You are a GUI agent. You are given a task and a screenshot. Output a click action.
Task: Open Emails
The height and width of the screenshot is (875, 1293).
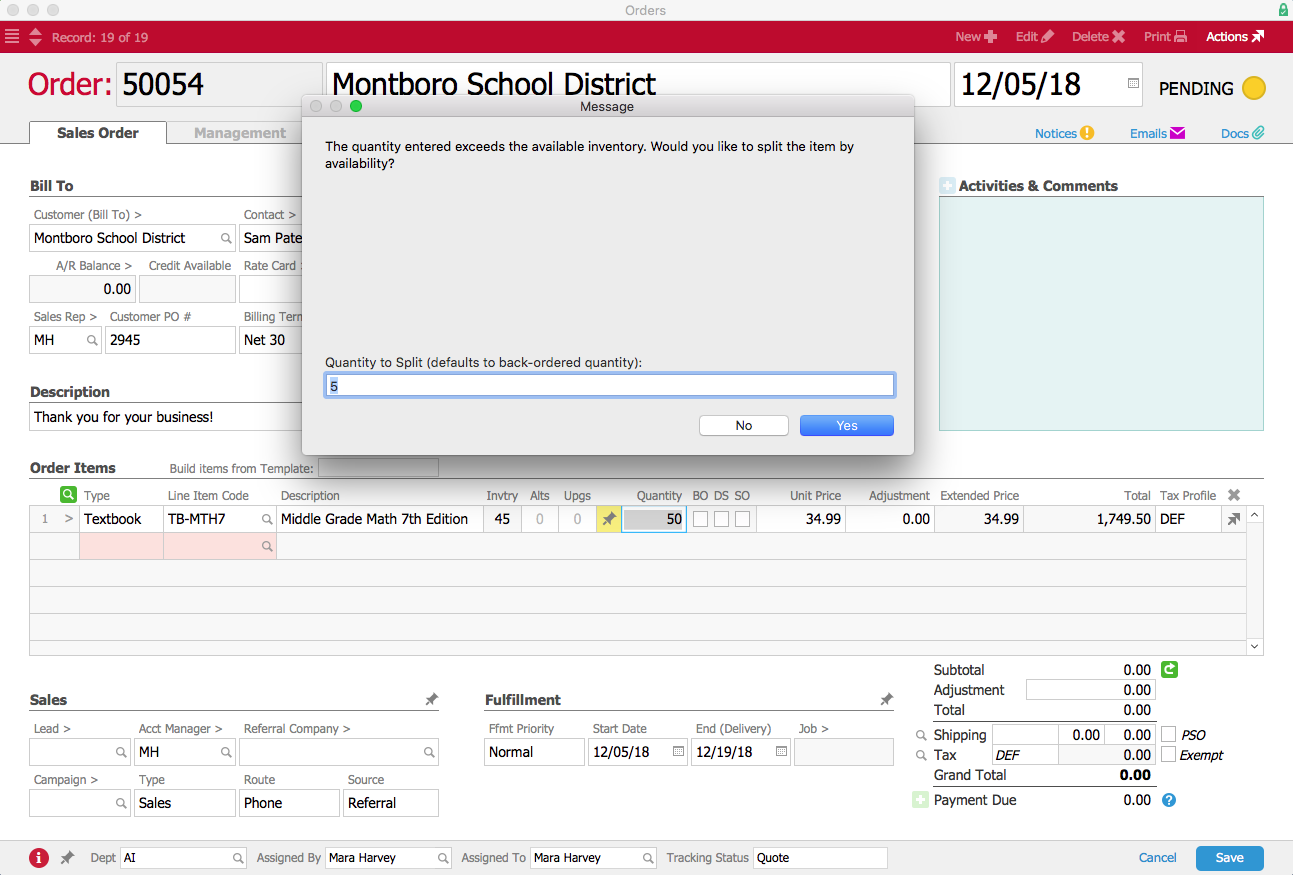coord(1157,133)
